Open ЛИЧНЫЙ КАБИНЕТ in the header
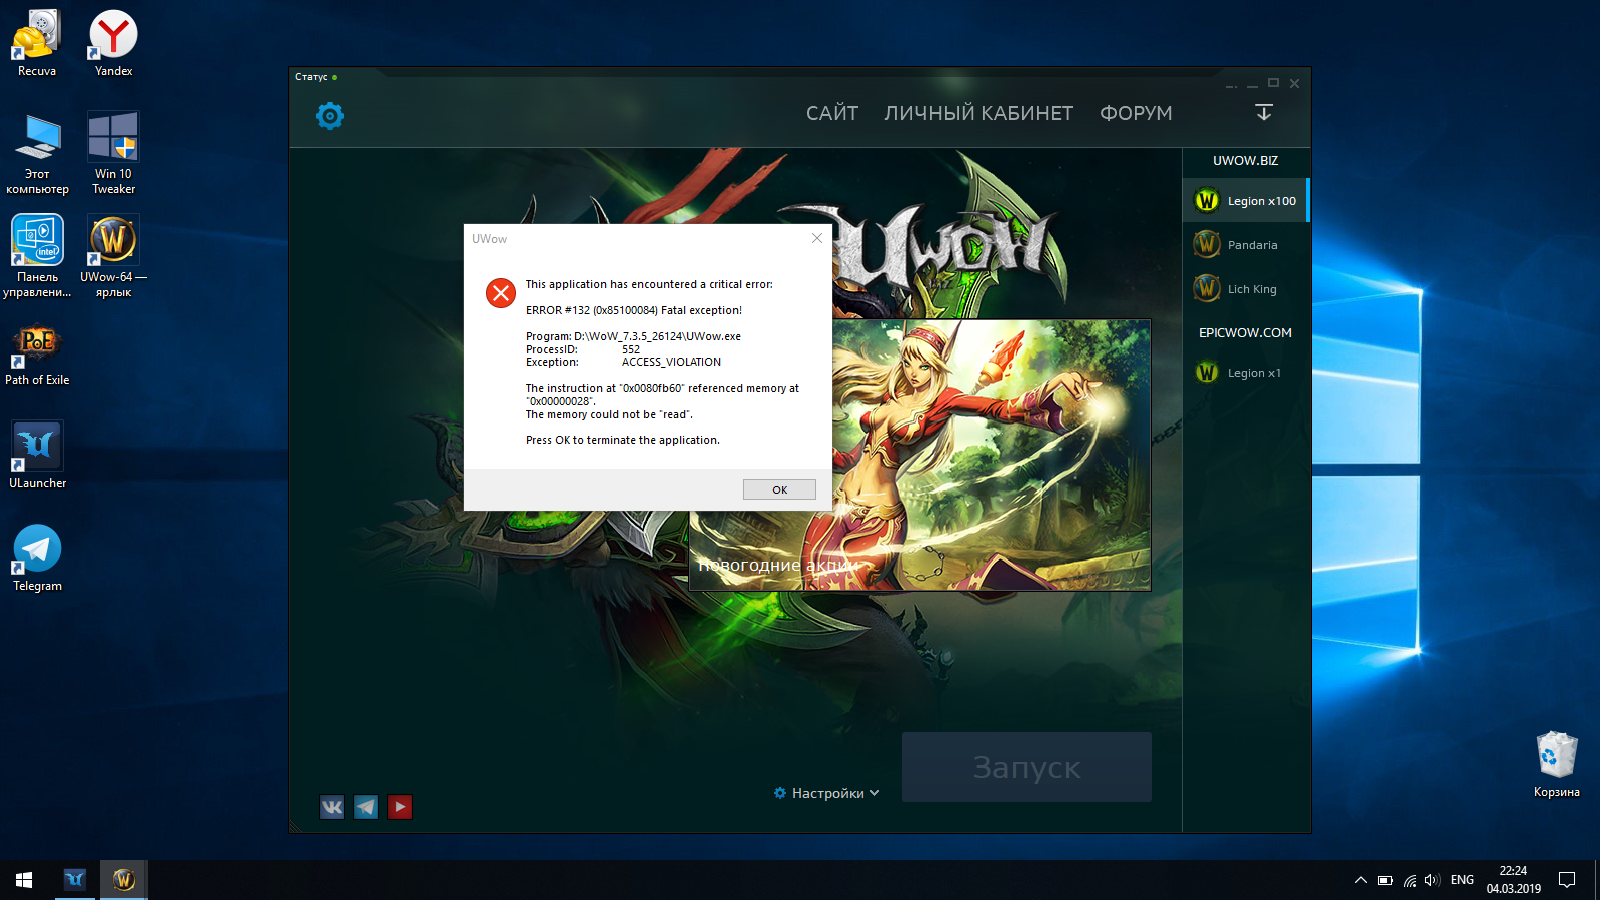 click(978, 114)
